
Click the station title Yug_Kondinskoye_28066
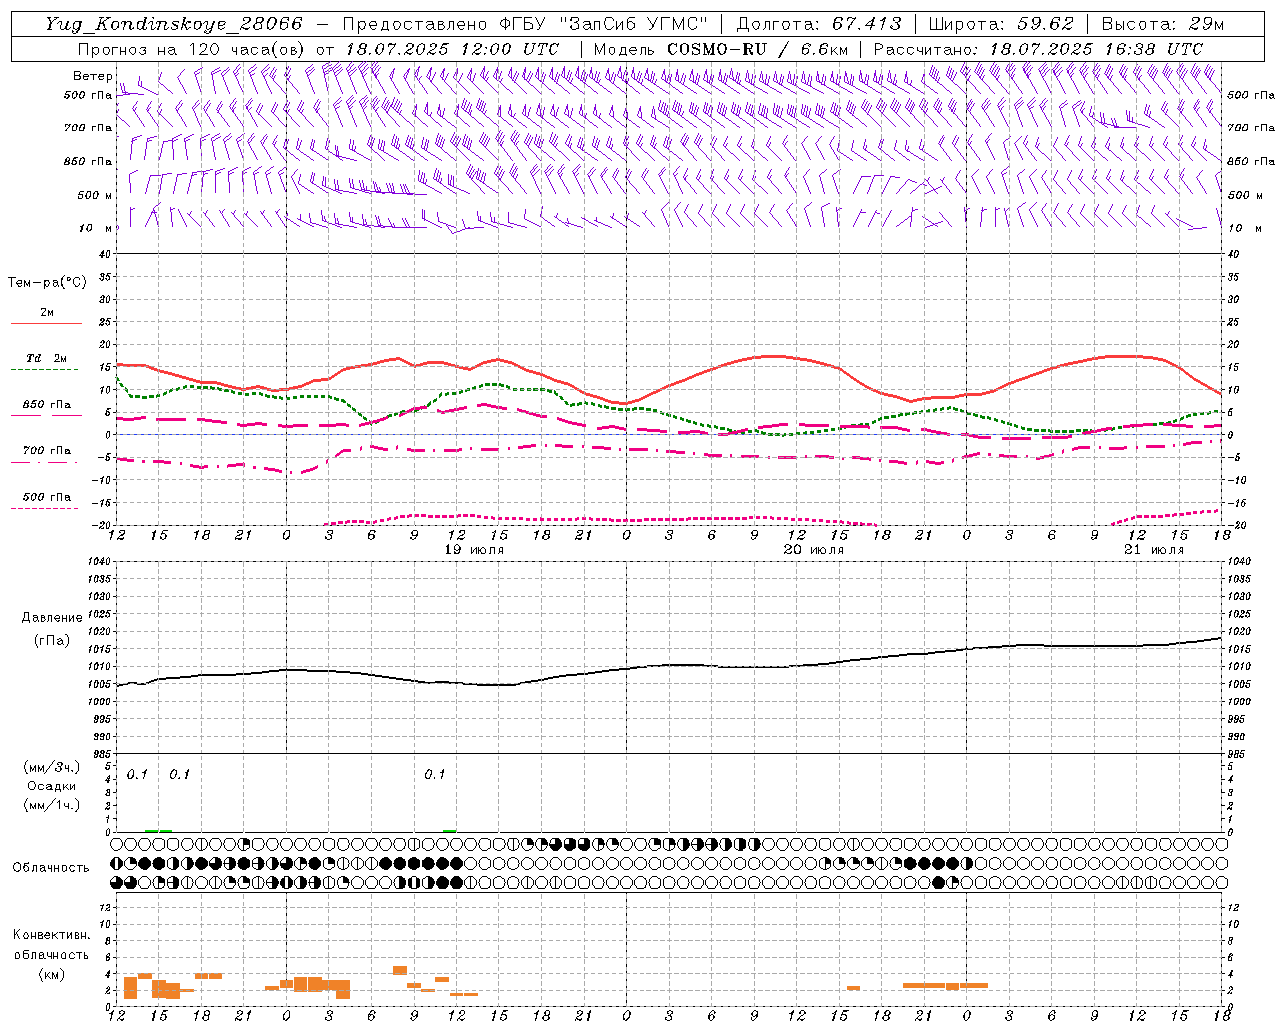tap(173, 24)
